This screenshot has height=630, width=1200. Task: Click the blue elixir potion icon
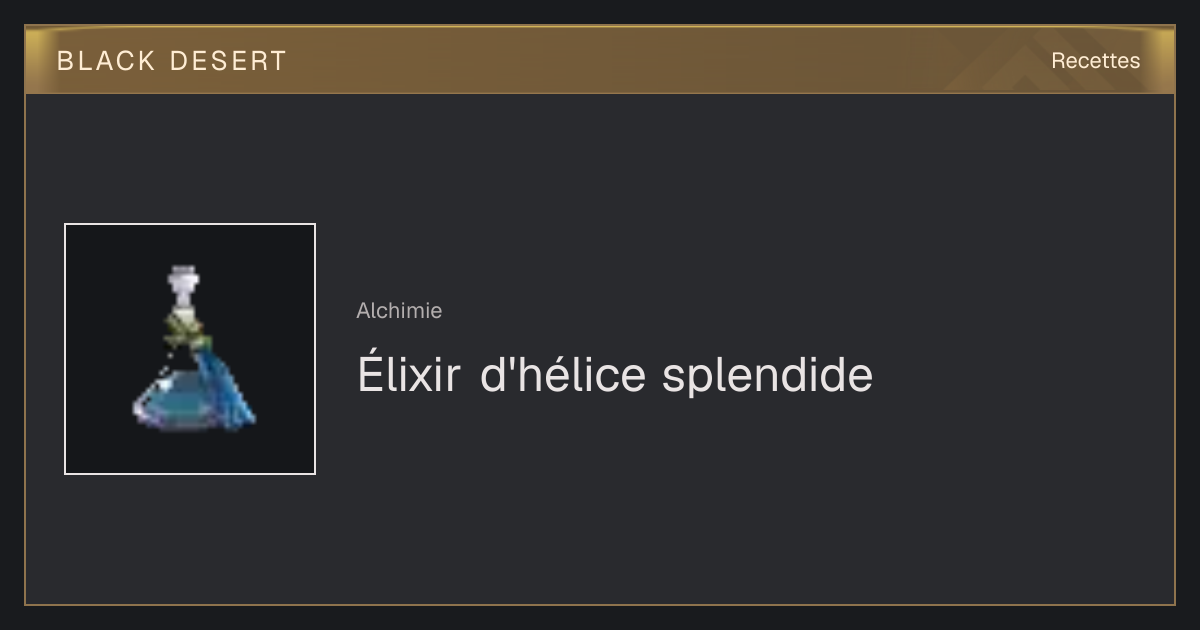(x=193, y=348)
